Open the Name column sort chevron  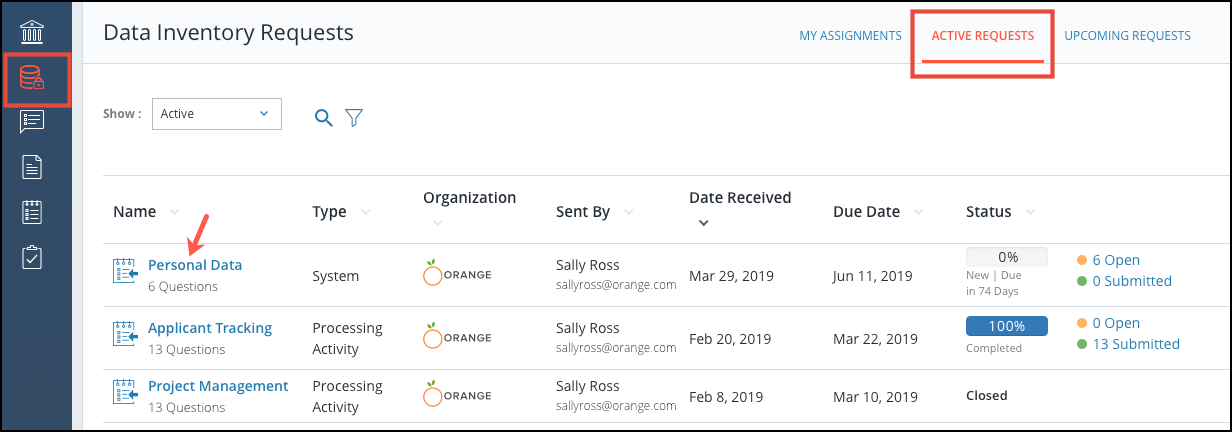pyautogui.click(x=175, y=212)
